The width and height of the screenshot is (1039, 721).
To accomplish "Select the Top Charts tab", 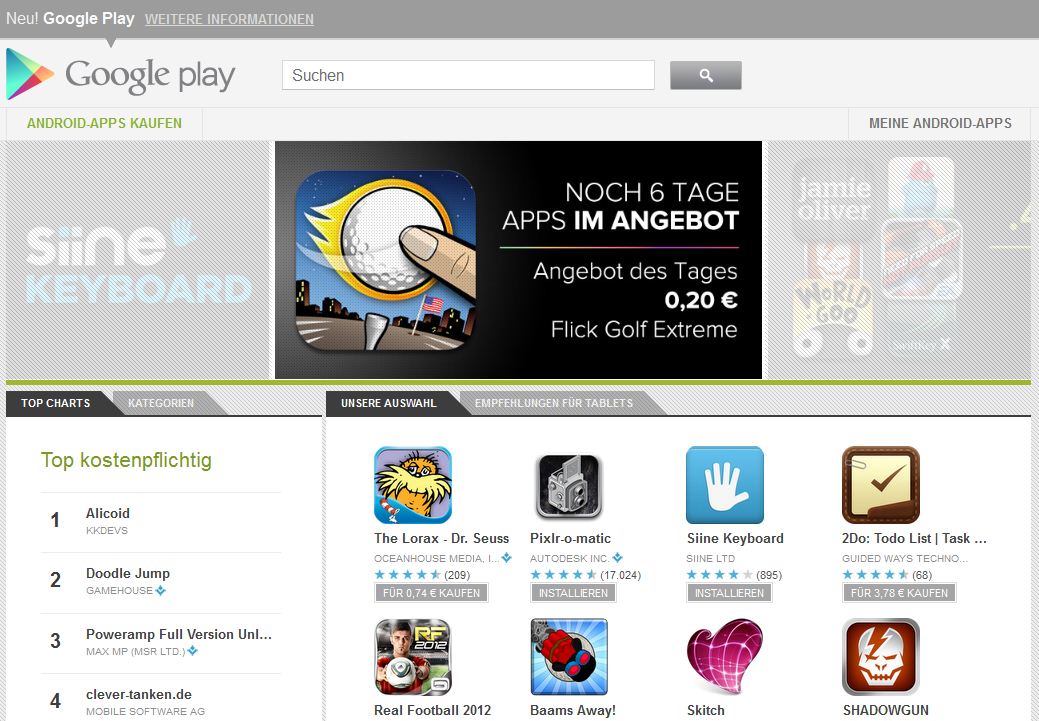I will [56, 403].
